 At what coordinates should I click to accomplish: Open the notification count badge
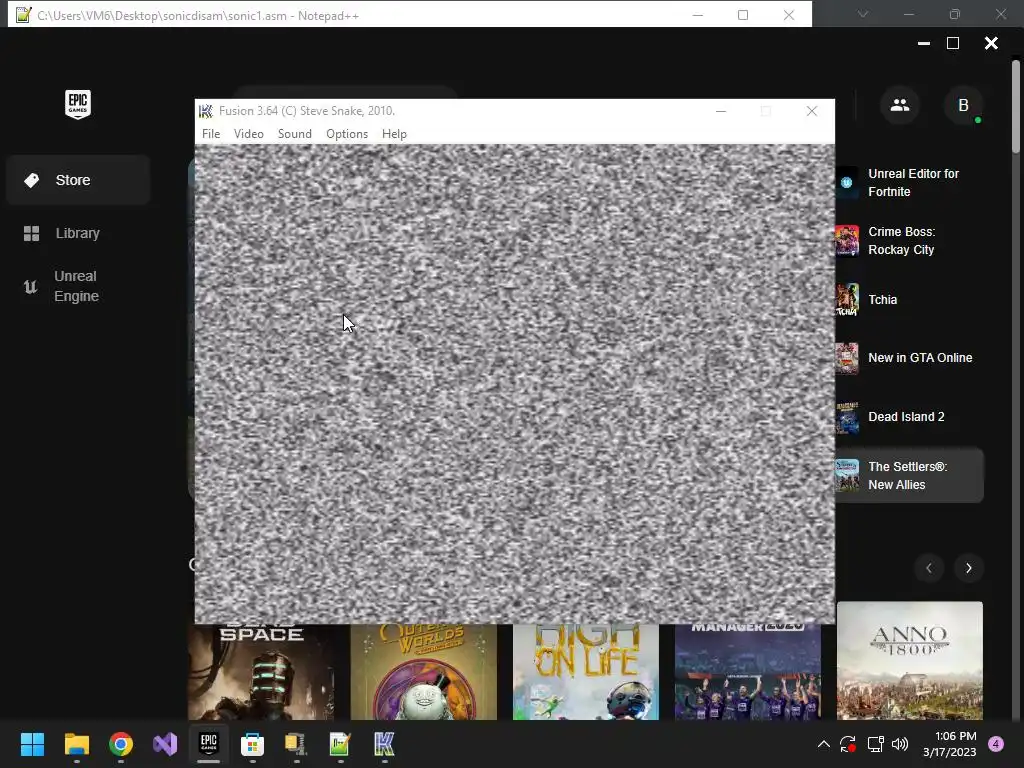click(996, 744)
